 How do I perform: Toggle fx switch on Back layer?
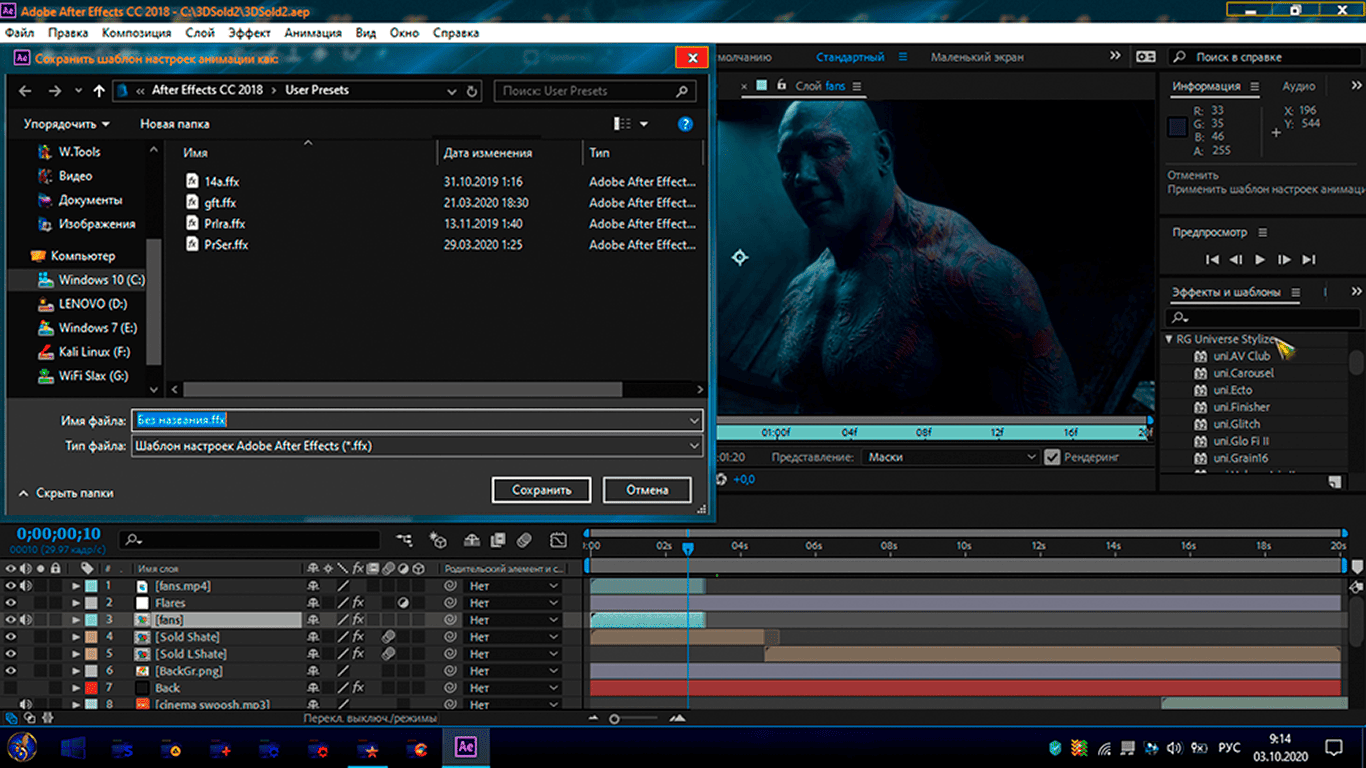click(358, 688)
